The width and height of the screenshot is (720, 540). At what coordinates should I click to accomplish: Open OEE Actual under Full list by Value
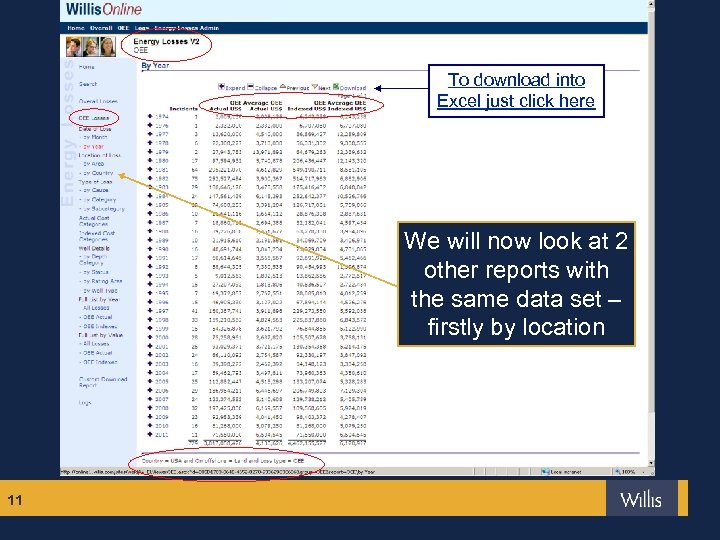[97, 353]
